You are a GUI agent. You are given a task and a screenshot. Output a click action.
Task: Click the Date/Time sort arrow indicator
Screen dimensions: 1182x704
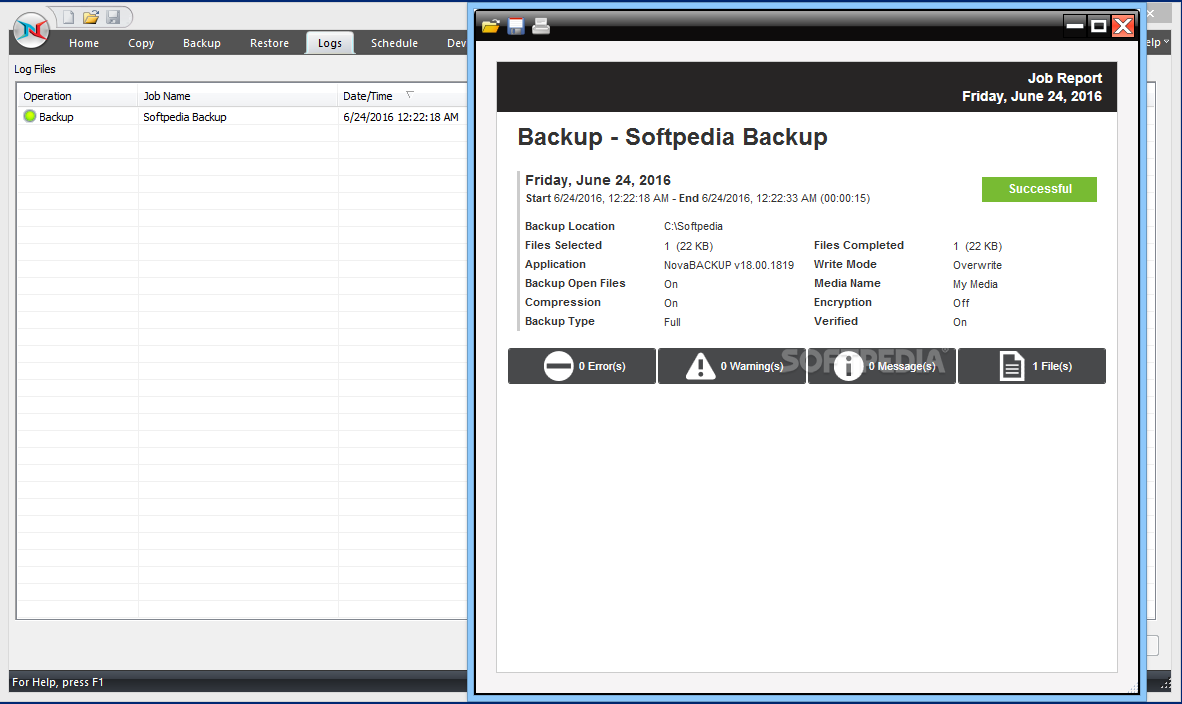pyautogui.click(x=410, y=94)
